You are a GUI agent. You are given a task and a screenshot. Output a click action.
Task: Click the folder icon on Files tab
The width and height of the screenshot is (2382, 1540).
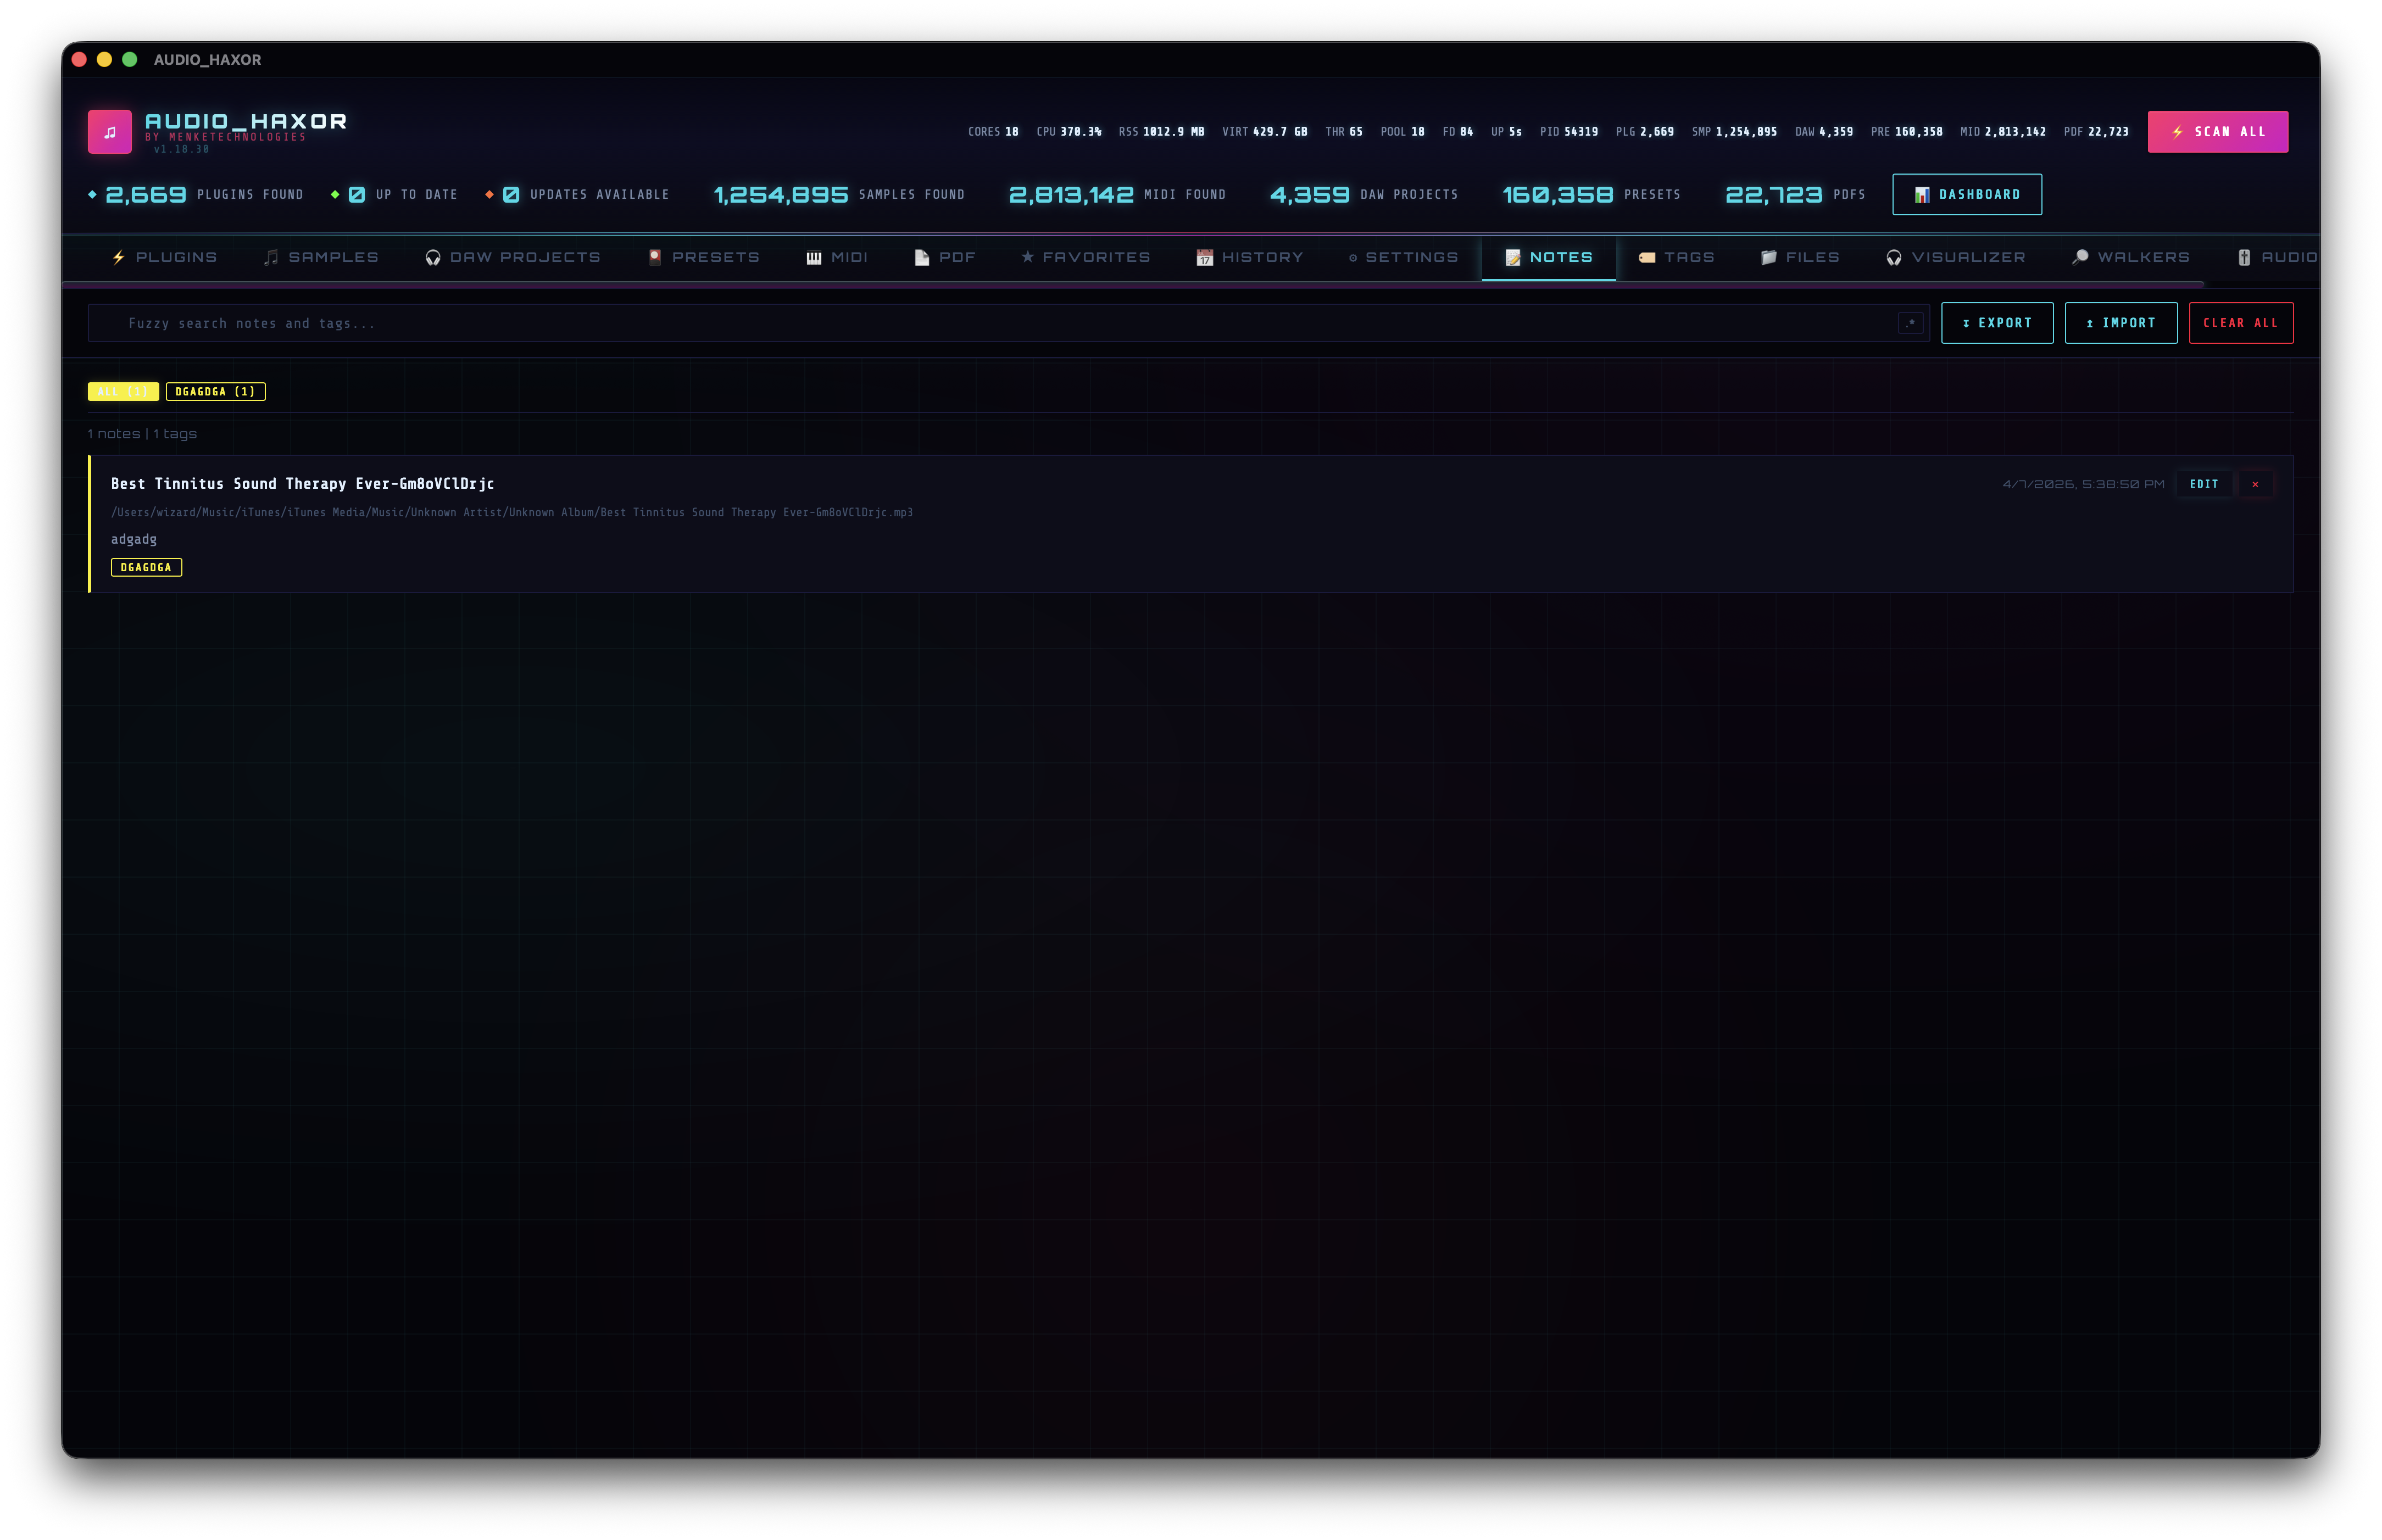[1769, 257]
